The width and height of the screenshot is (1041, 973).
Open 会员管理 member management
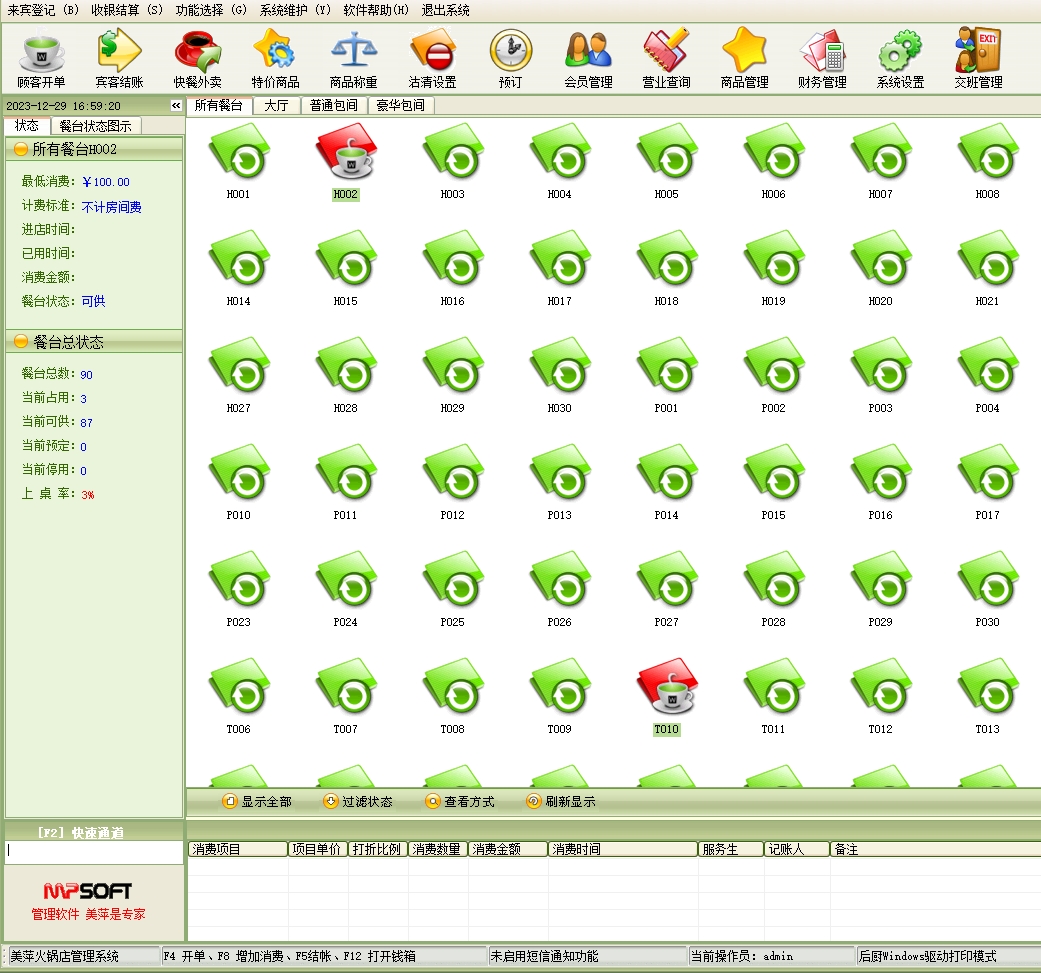[x=588, y=59]
